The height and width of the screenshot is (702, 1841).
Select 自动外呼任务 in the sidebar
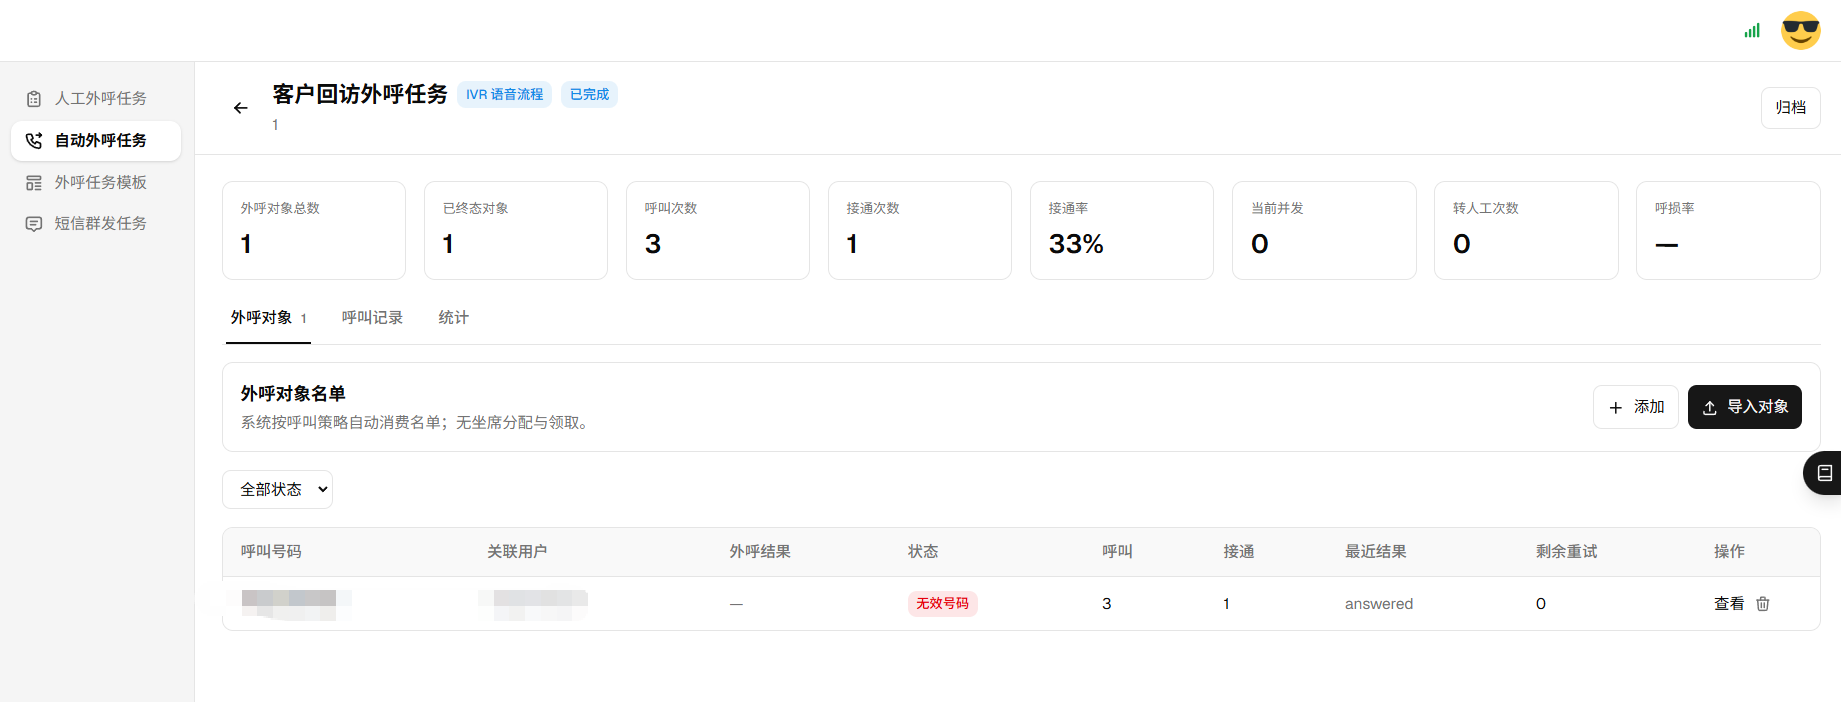tap(96, 141)
